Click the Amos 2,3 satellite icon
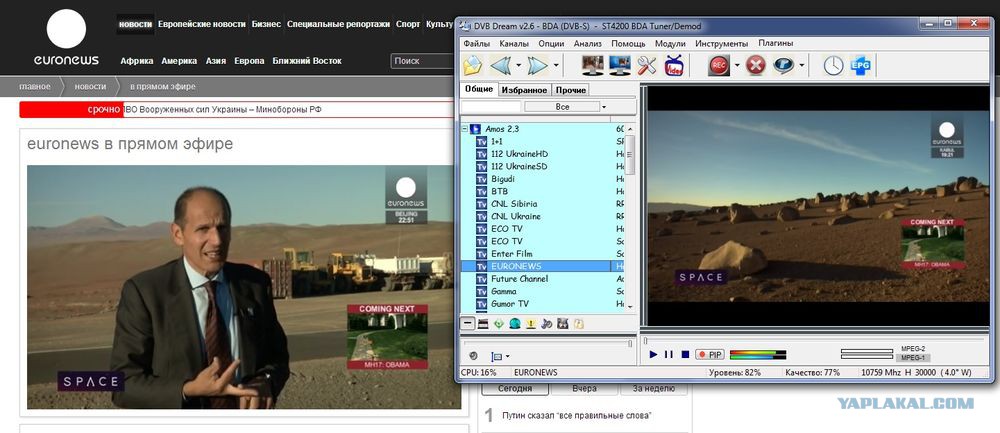 475,129
